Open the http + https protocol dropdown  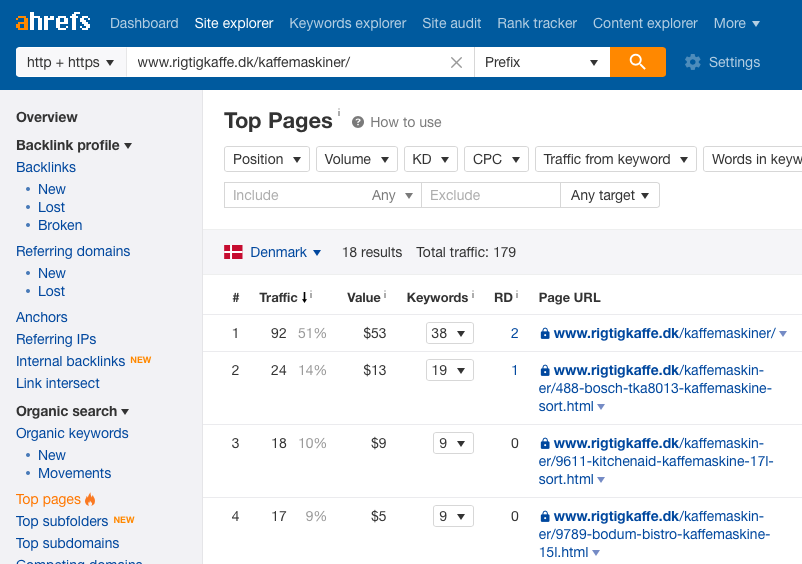tap(71, 62)
